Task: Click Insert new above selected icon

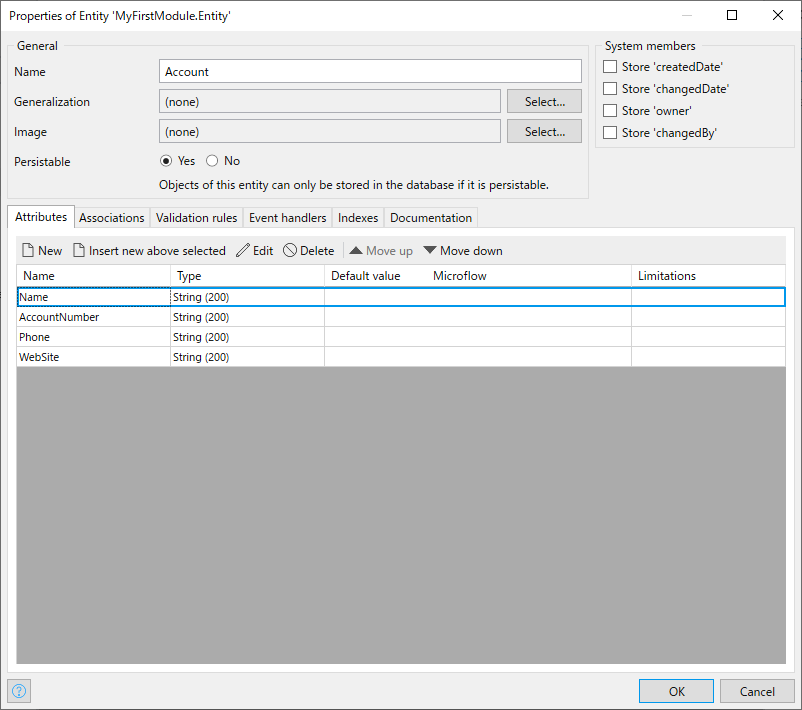Action: point(79,251)
